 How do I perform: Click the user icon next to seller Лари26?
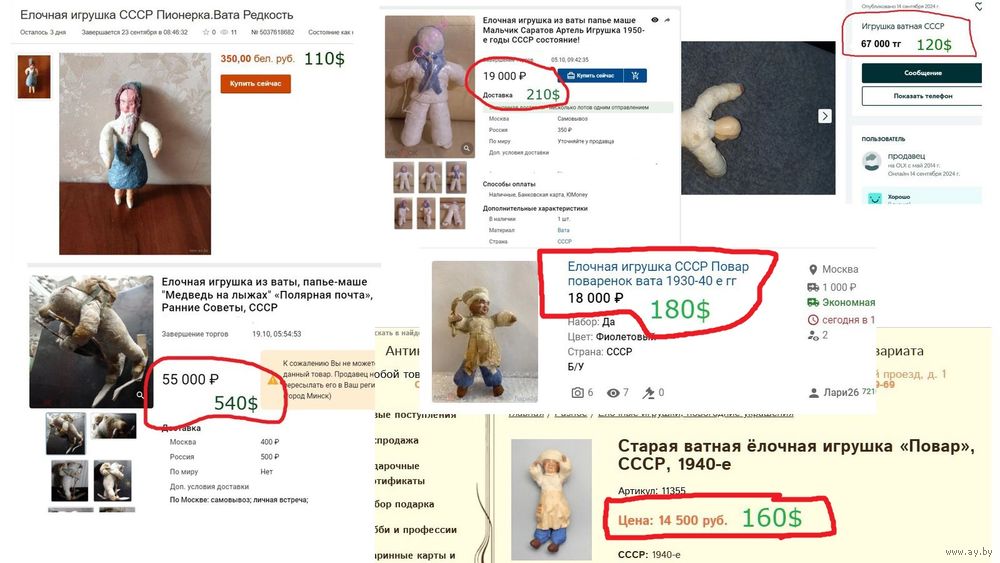point(814,393)
